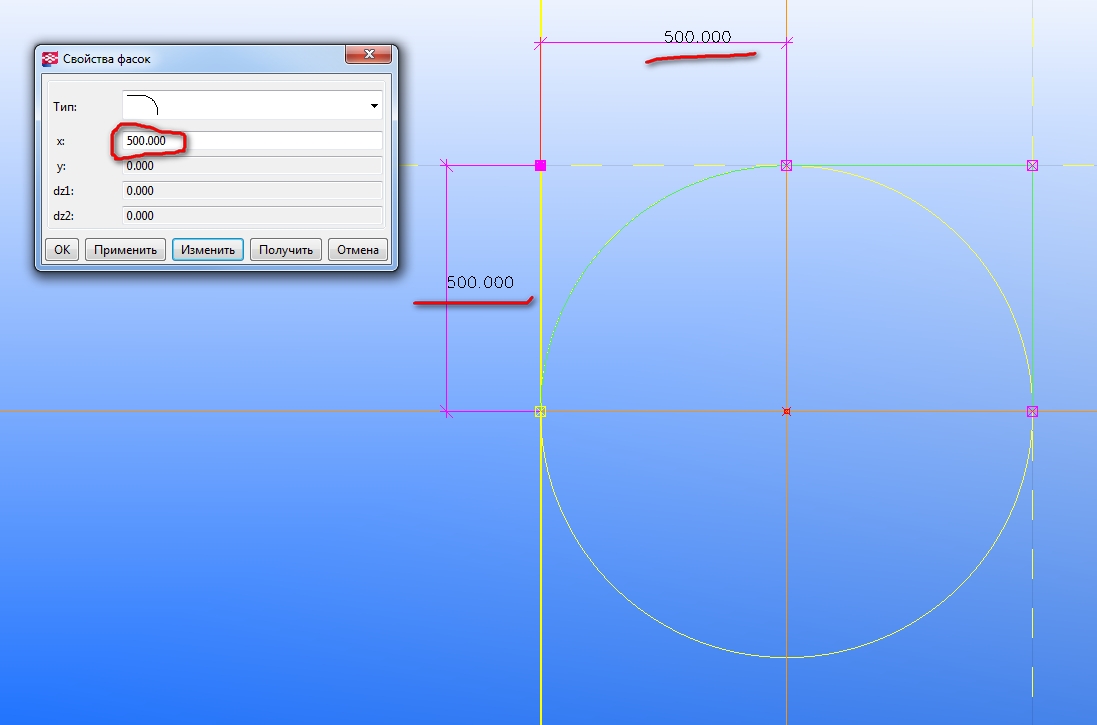Click the Применить button
Viewport: 1097px width, 725px height.
pyautogui.click(x=126, y=250)
